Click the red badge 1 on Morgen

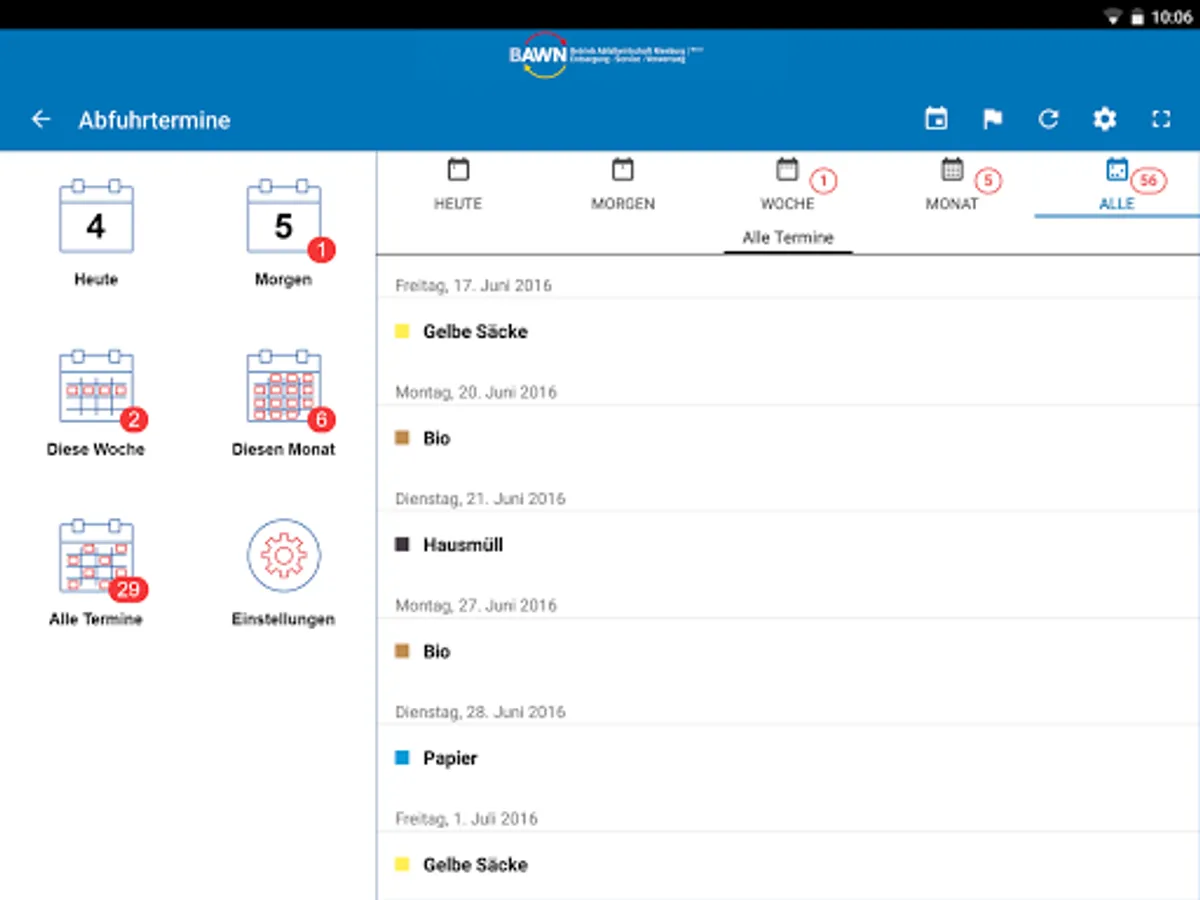(x=321, y=250)
